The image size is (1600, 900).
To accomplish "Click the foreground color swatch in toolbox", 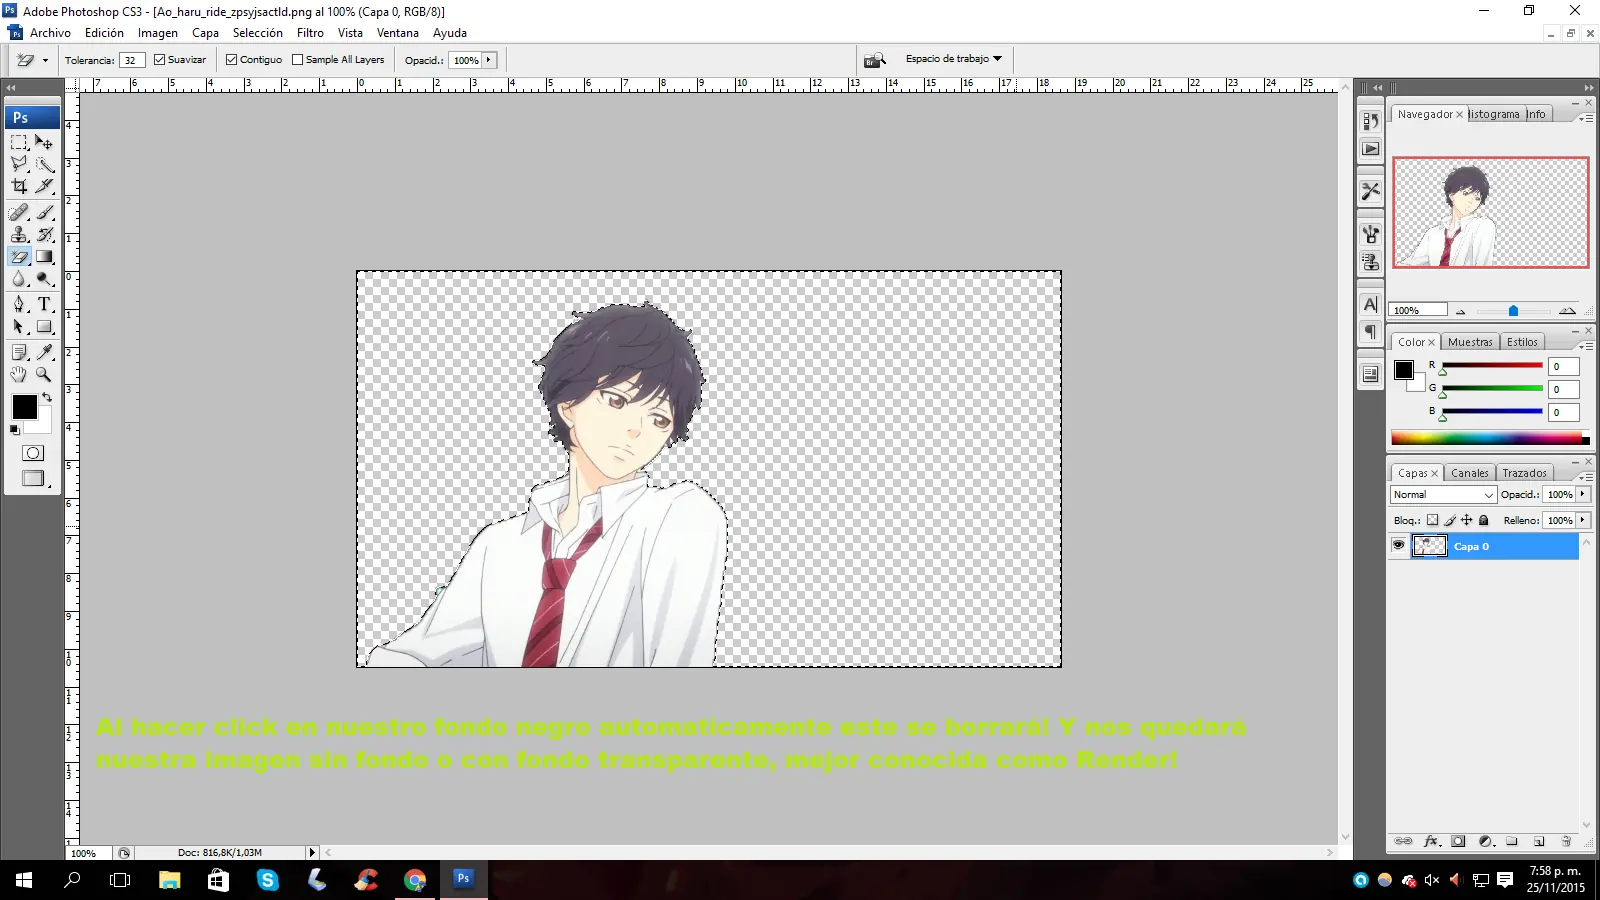I will point(24,407).
